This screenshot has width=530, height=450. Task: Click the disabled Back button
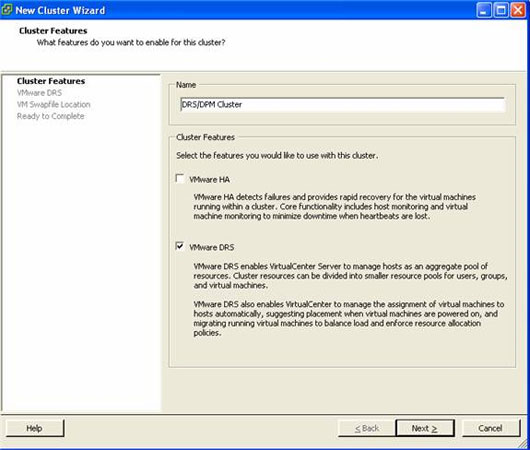(367, 428)
